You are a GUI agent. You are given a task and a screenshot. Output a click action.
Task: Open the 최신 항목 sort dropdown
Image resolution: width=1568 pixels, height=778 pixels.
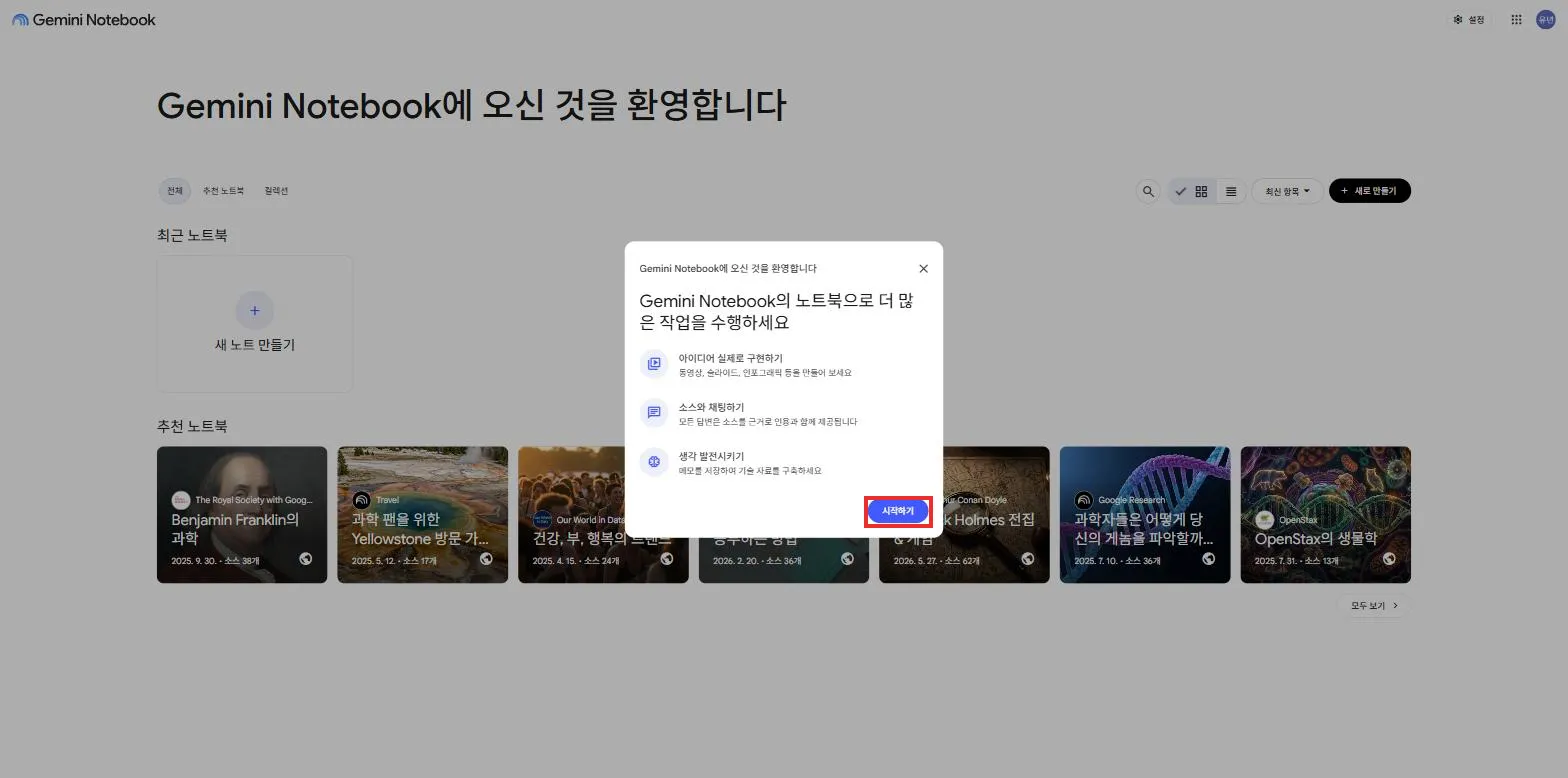tap(1287, 191)
